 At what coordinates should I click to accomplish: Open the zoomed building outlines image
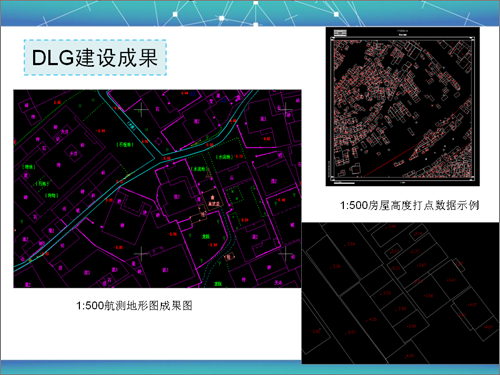tap(401, 293)
